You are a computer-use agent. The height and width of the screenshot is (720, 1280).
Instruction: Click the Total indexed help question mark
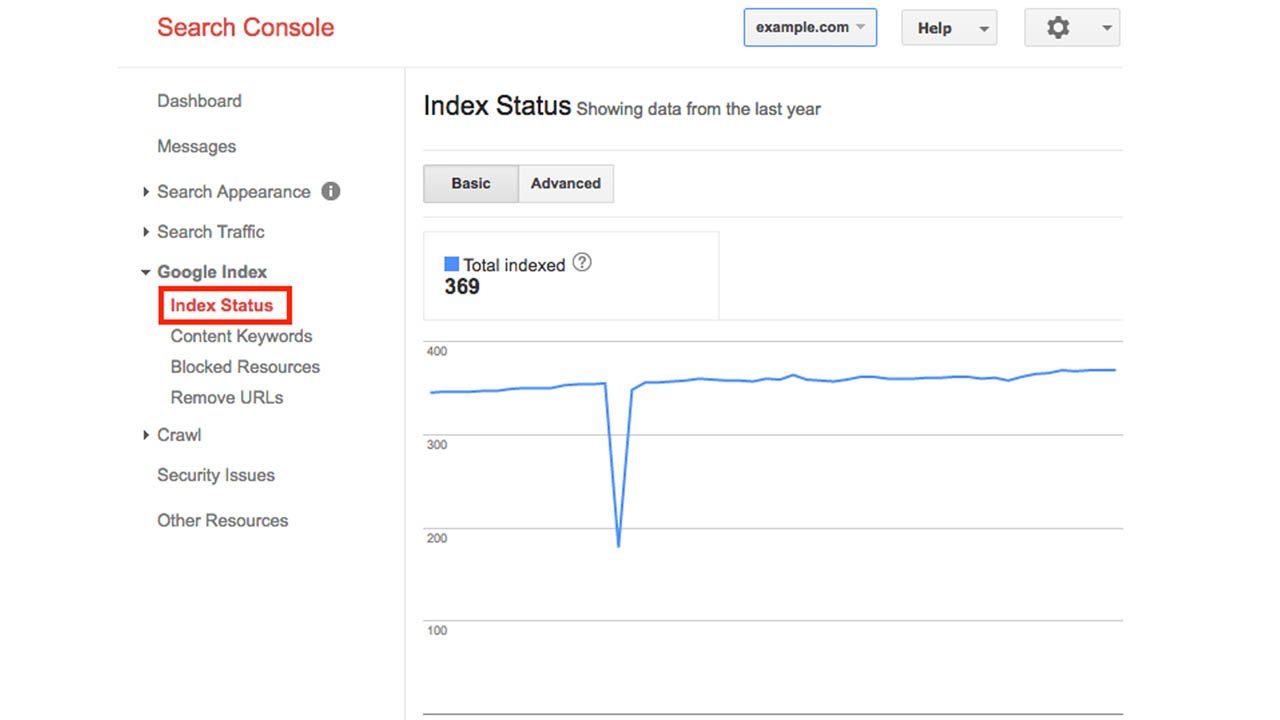click(x=582, y=262)
